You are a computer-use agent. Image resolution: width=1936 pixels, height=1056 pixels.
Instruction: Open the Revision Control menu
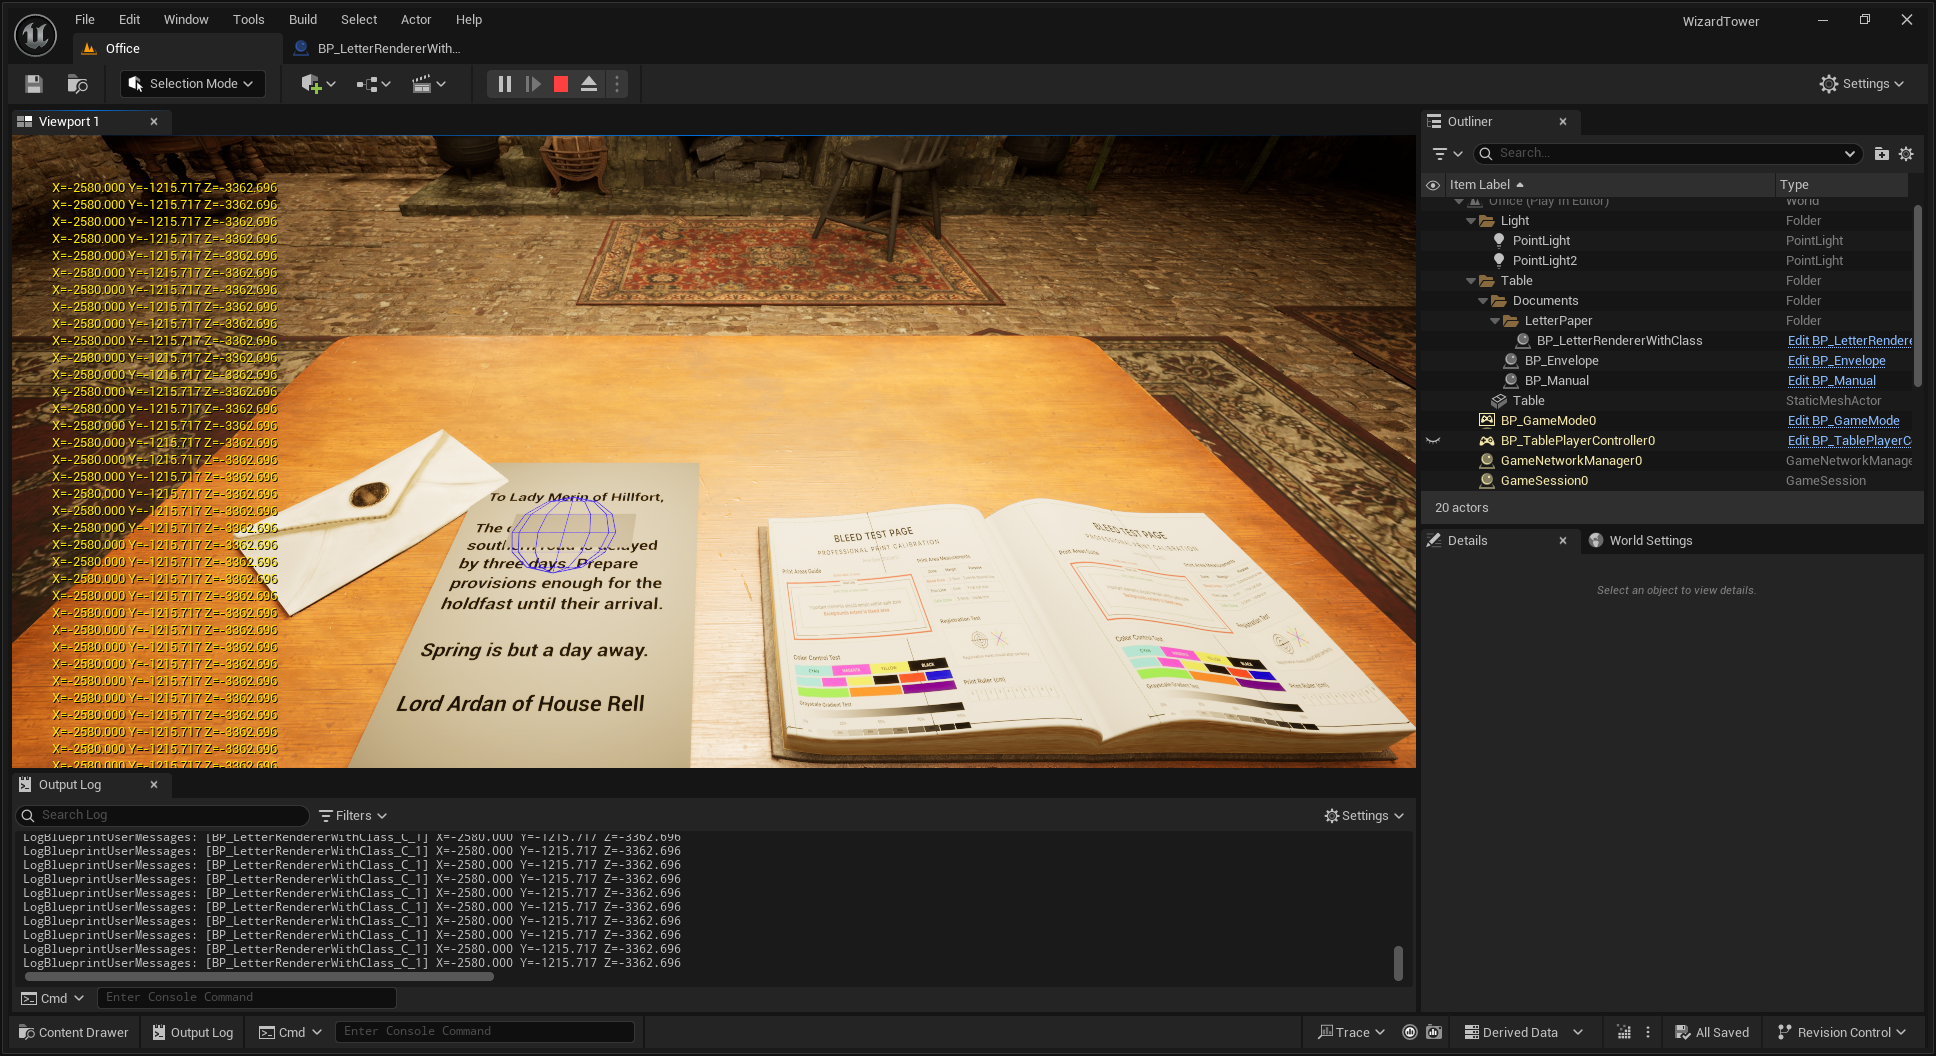click(1842, 1032)
